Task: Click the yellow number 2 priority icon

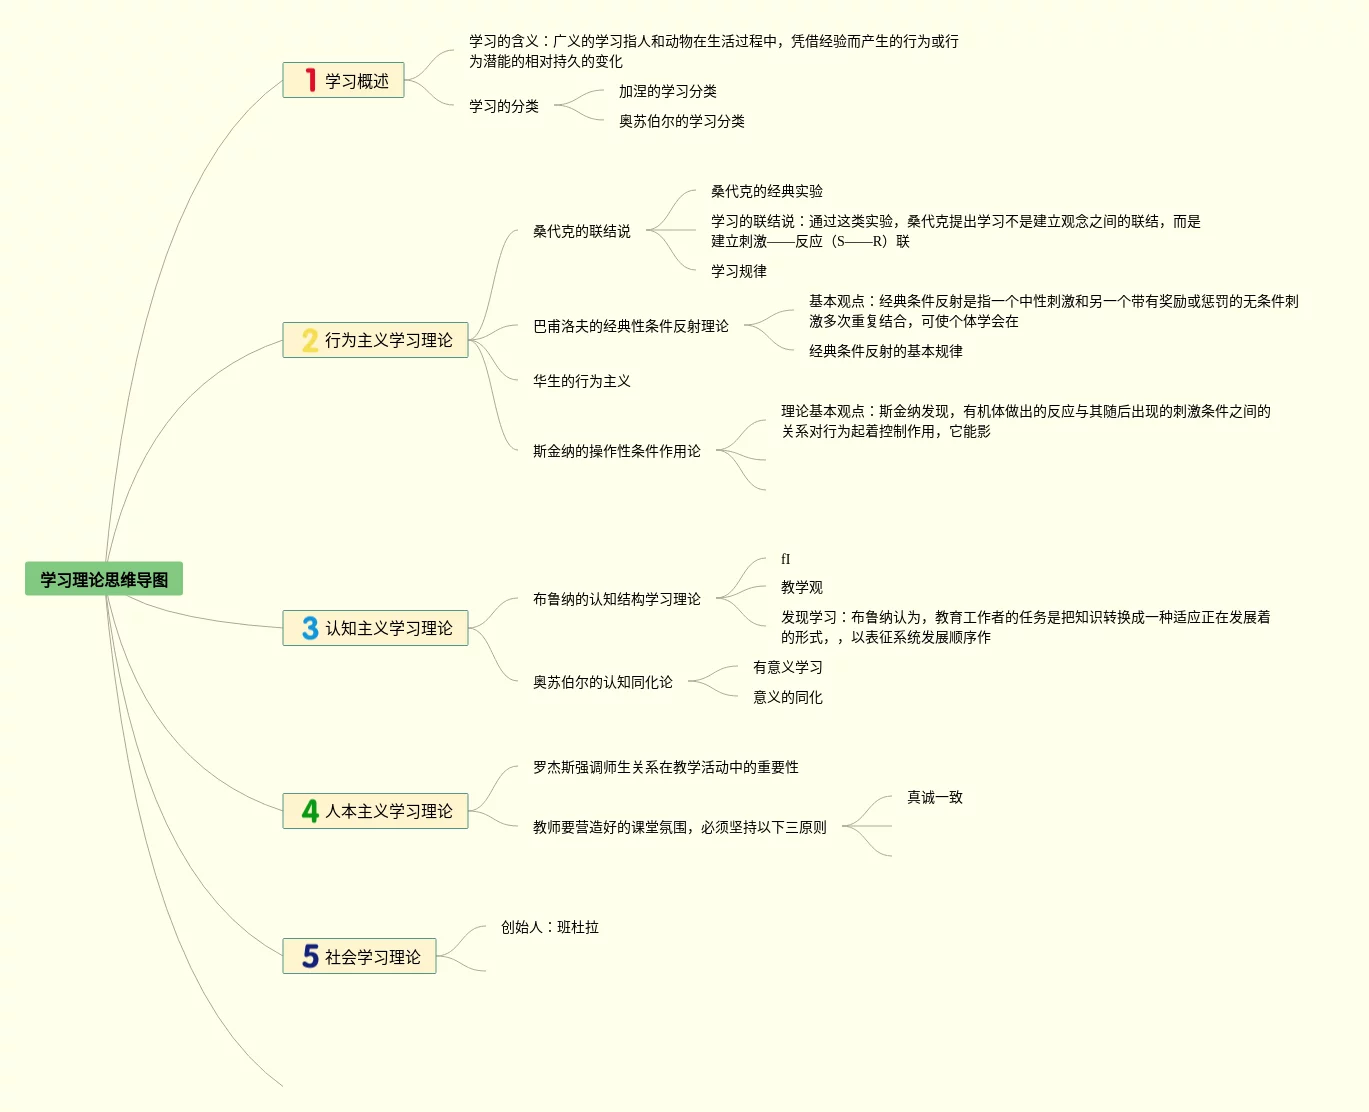Action: (310, 340)
